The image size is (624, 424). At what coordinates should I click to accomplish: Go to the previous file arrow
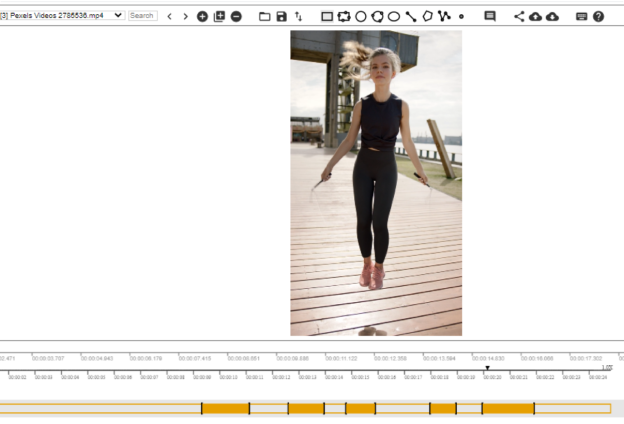tap(170, 16)
